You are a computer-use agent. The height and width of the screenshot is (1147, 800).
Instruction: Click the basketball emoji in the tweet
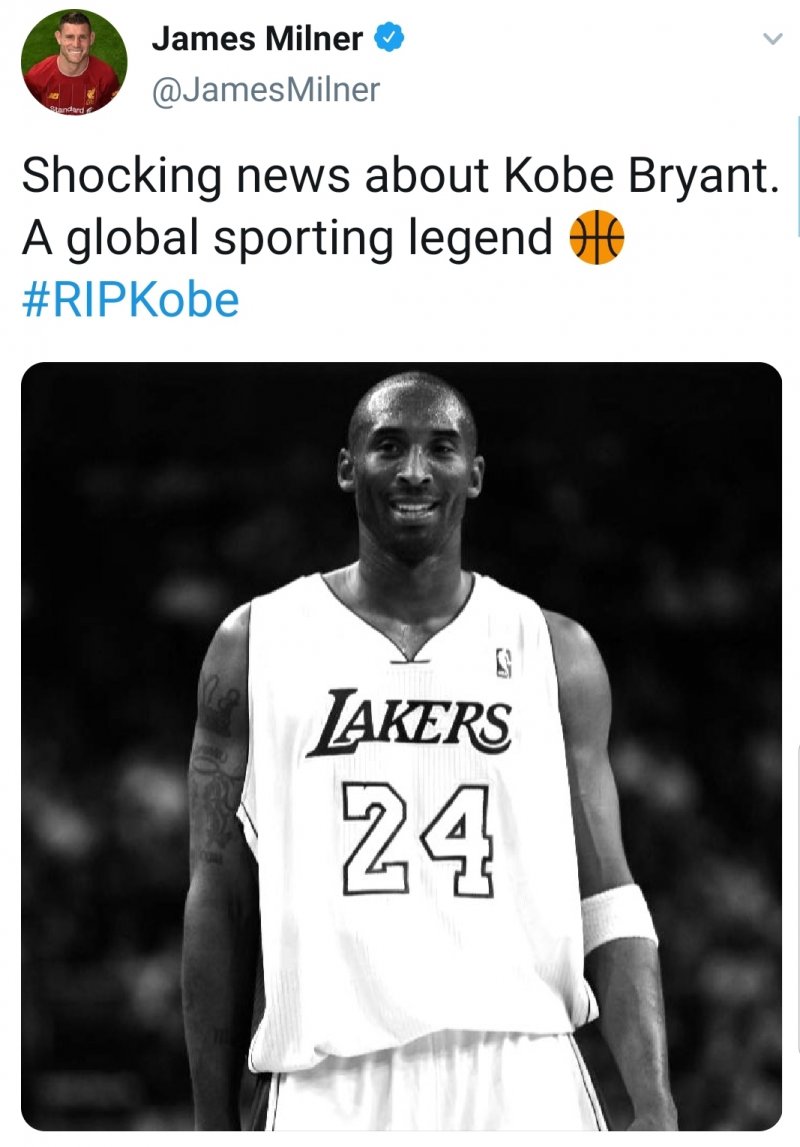595,238
